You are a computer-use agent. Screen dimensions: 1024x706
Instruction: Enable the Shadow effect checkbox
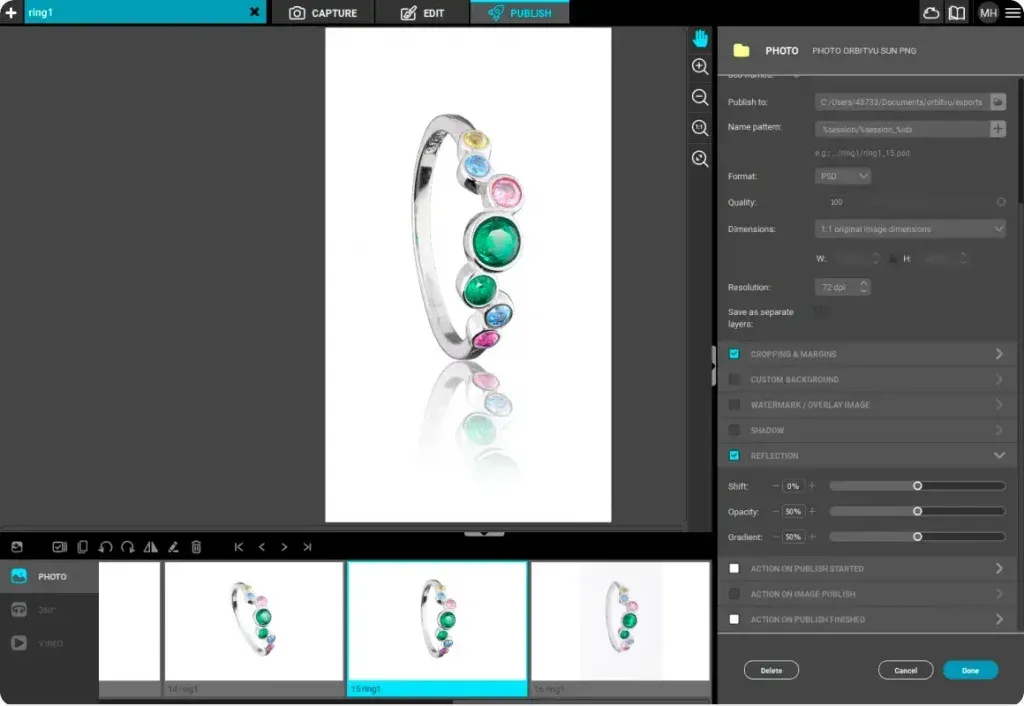[x=735, y=430]
